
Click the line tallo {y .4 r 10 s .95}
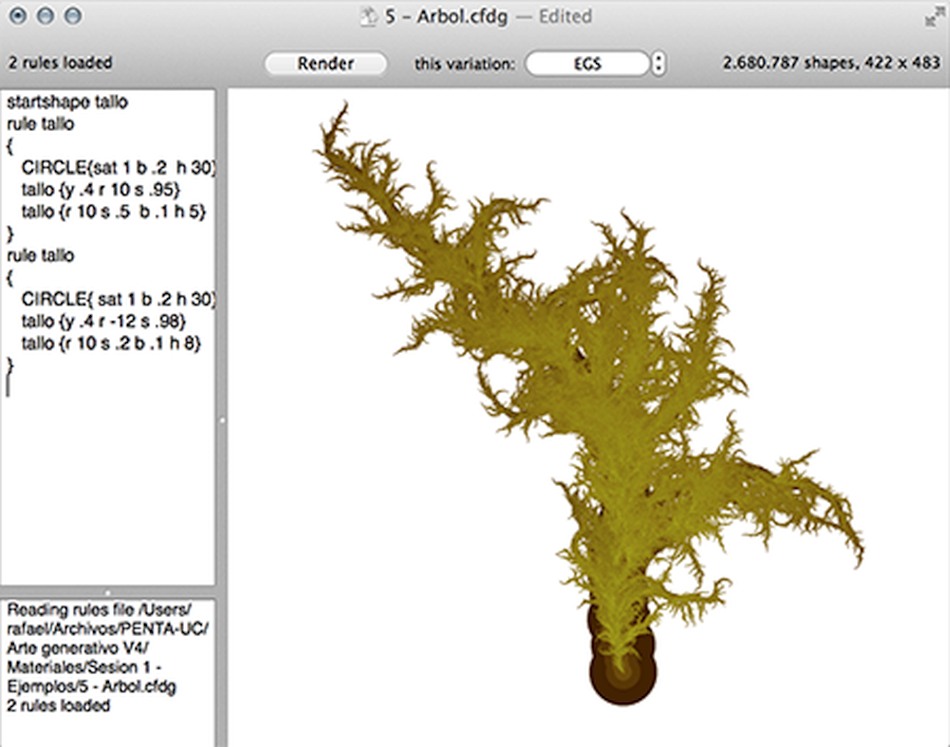coord(101,190)
